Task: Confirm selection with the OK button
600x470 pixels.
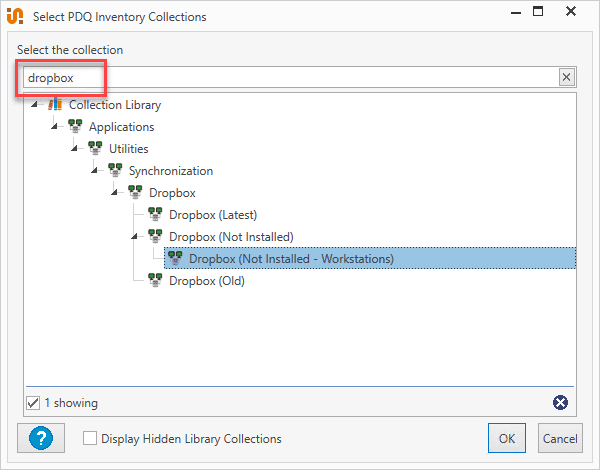Action: [x=507, y=438]
